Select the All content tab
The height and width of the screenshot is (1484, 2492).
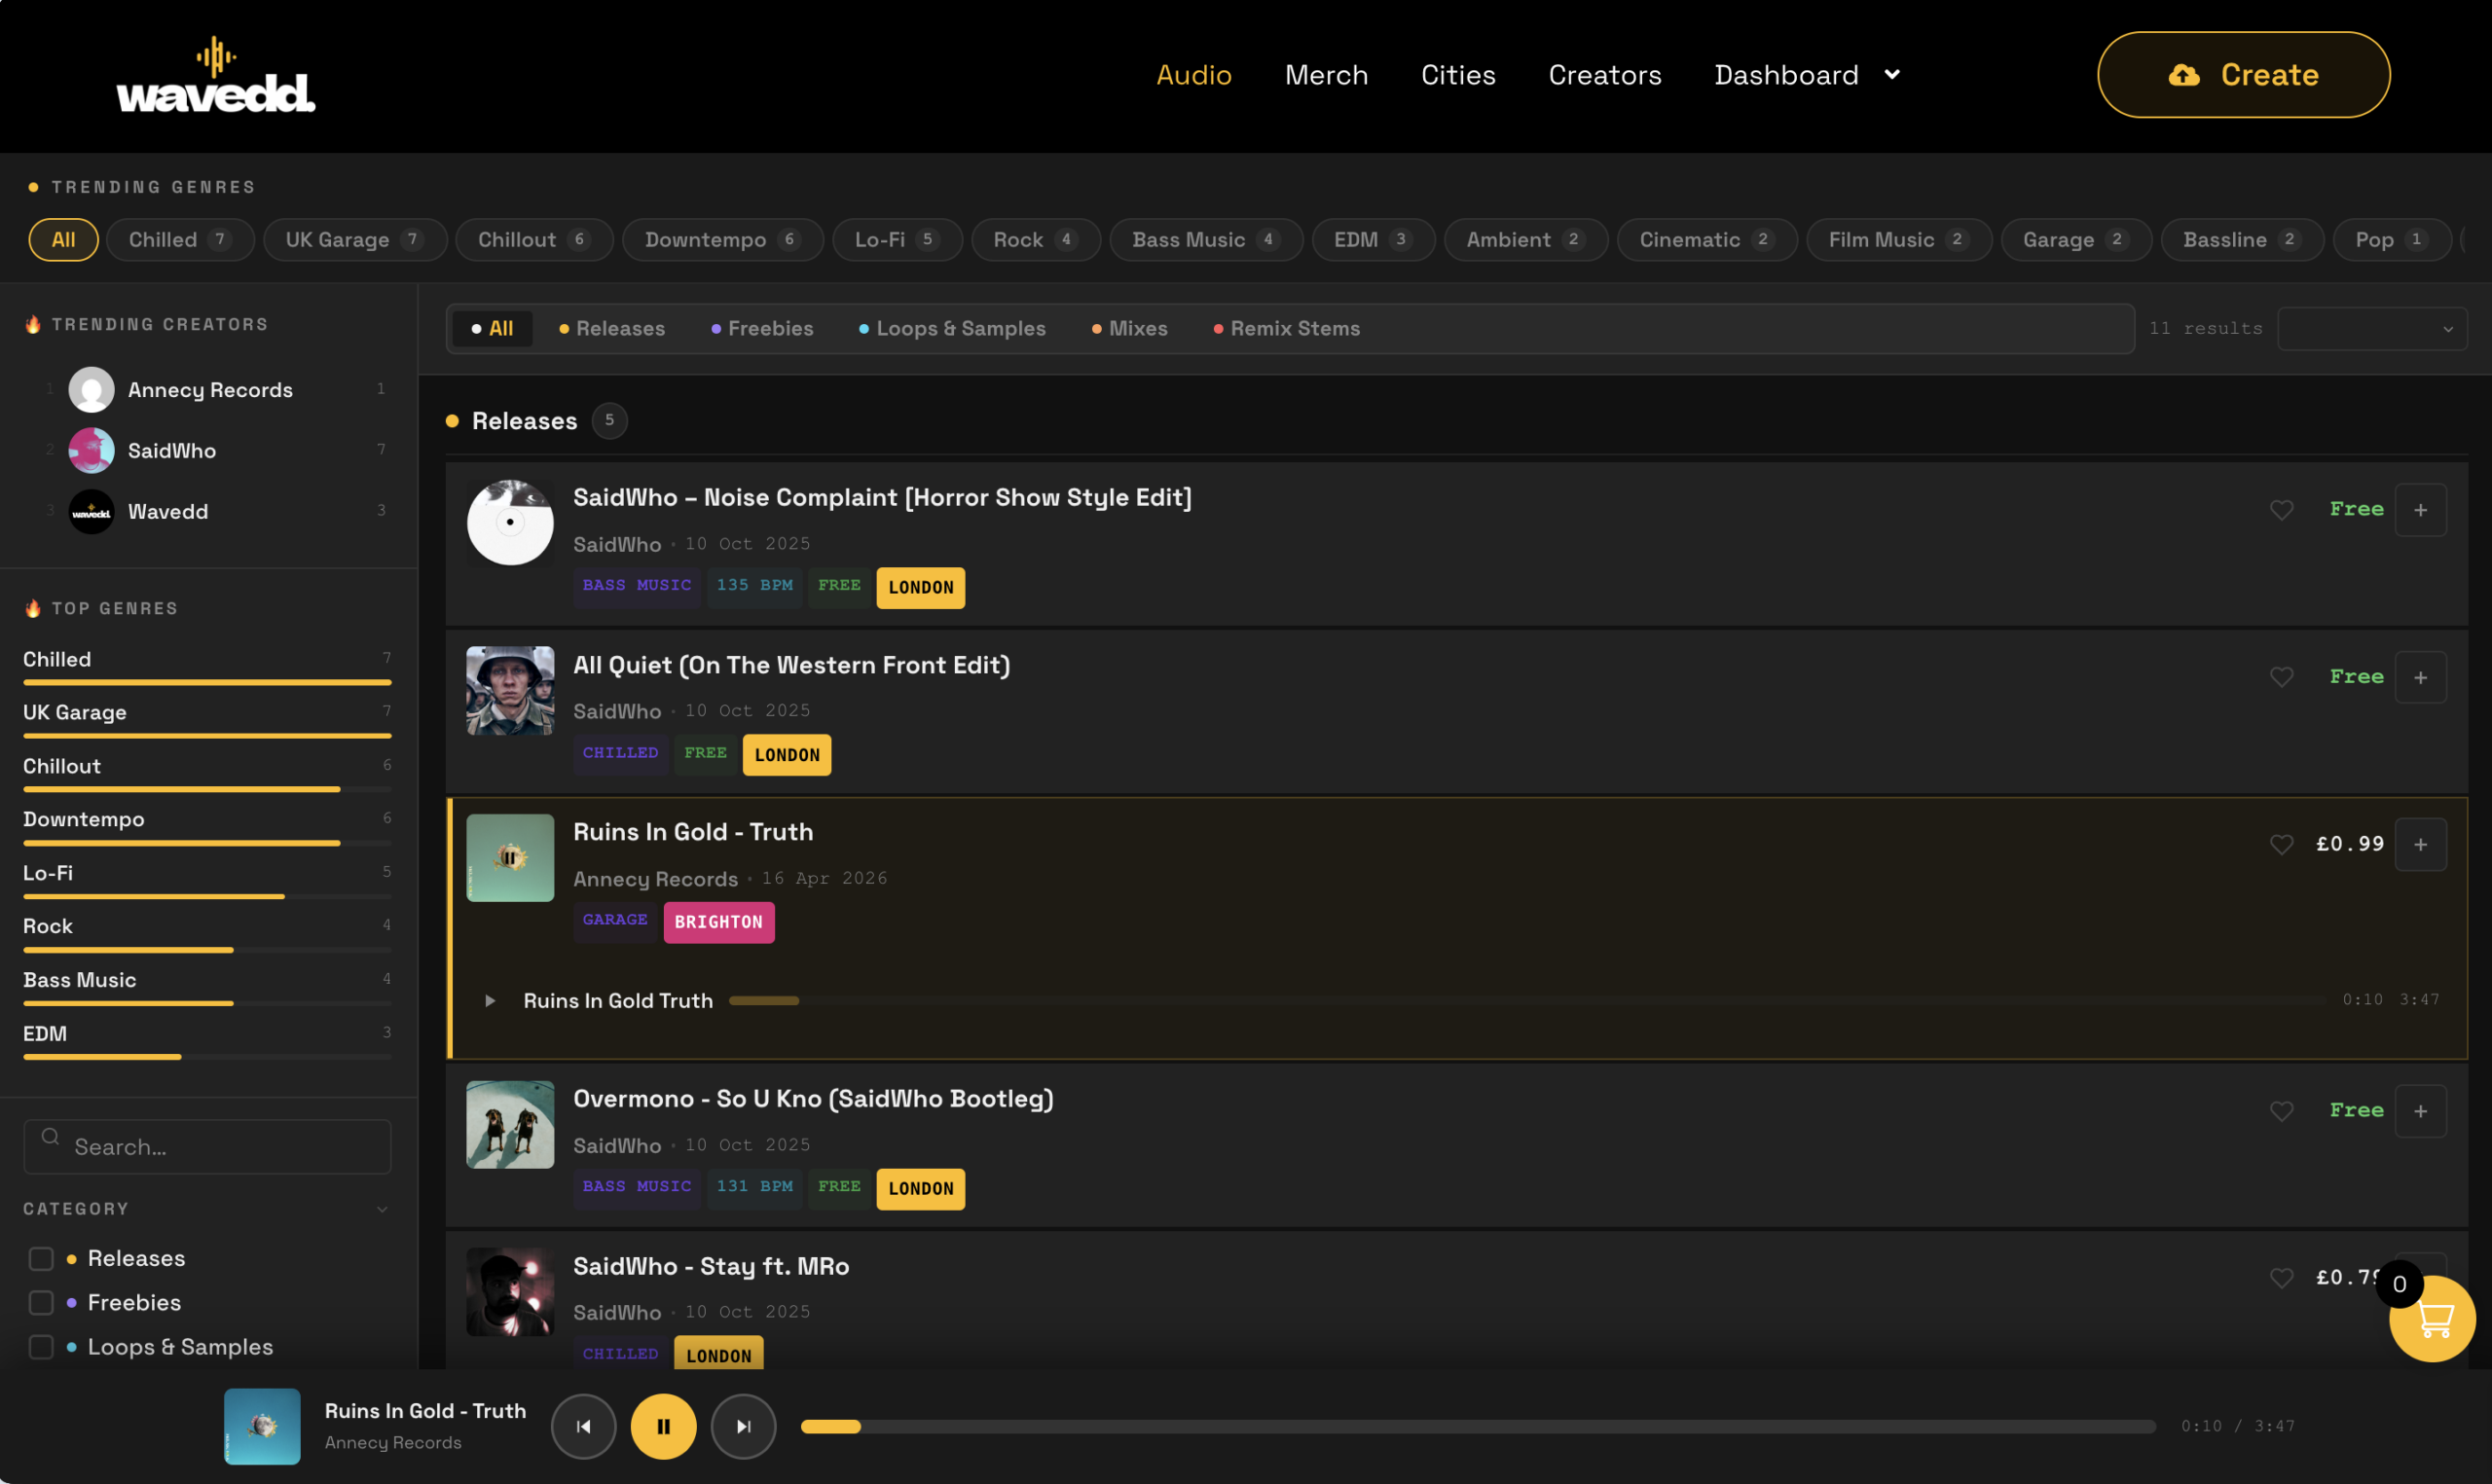492,329
